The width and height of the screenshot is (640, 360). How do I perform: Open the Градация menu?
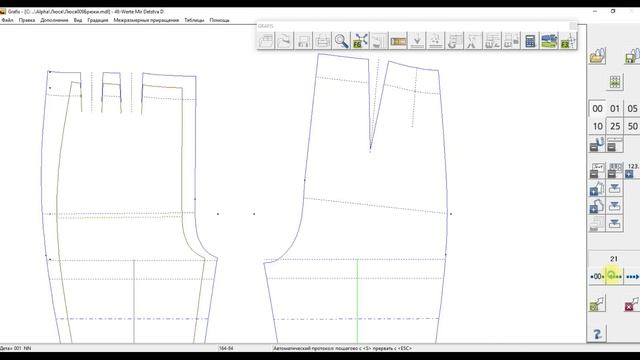(98, 20)
